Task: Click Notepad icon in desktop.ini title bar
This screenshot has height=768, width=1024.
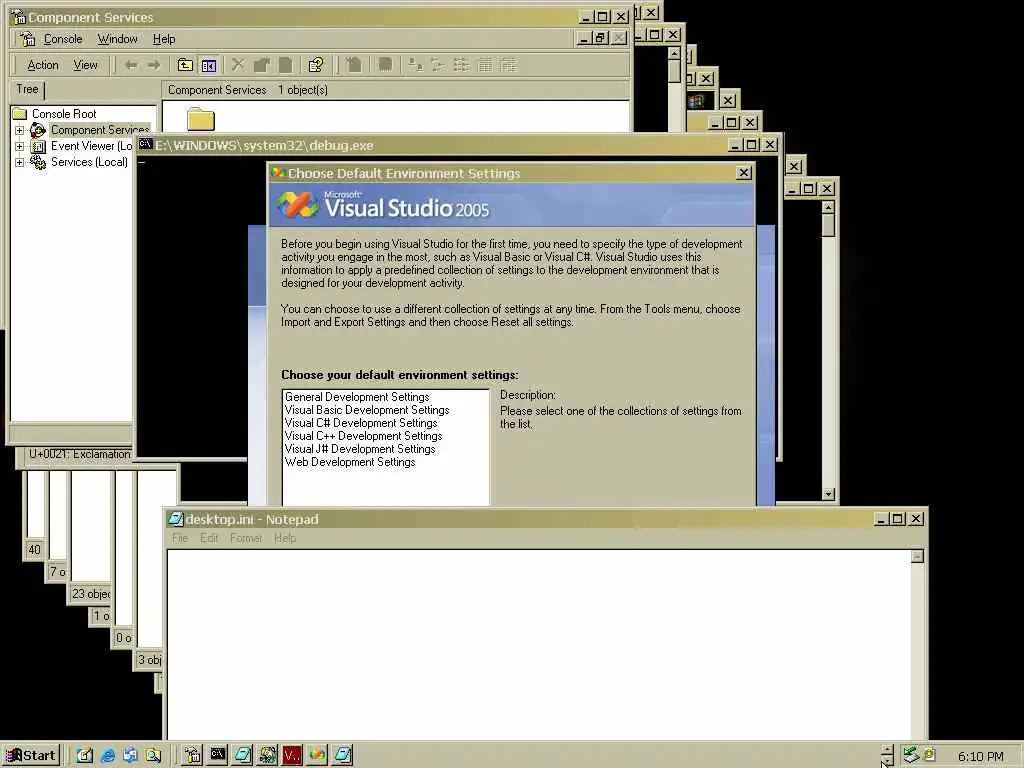Action: click(175, 519)
